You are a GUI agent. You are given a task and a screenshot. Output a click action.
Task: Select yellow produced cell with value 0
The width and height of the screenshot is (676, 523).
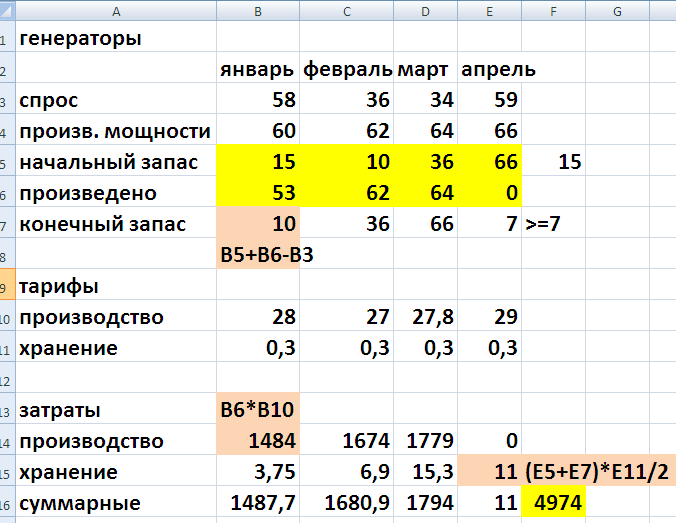coord(489,193)
